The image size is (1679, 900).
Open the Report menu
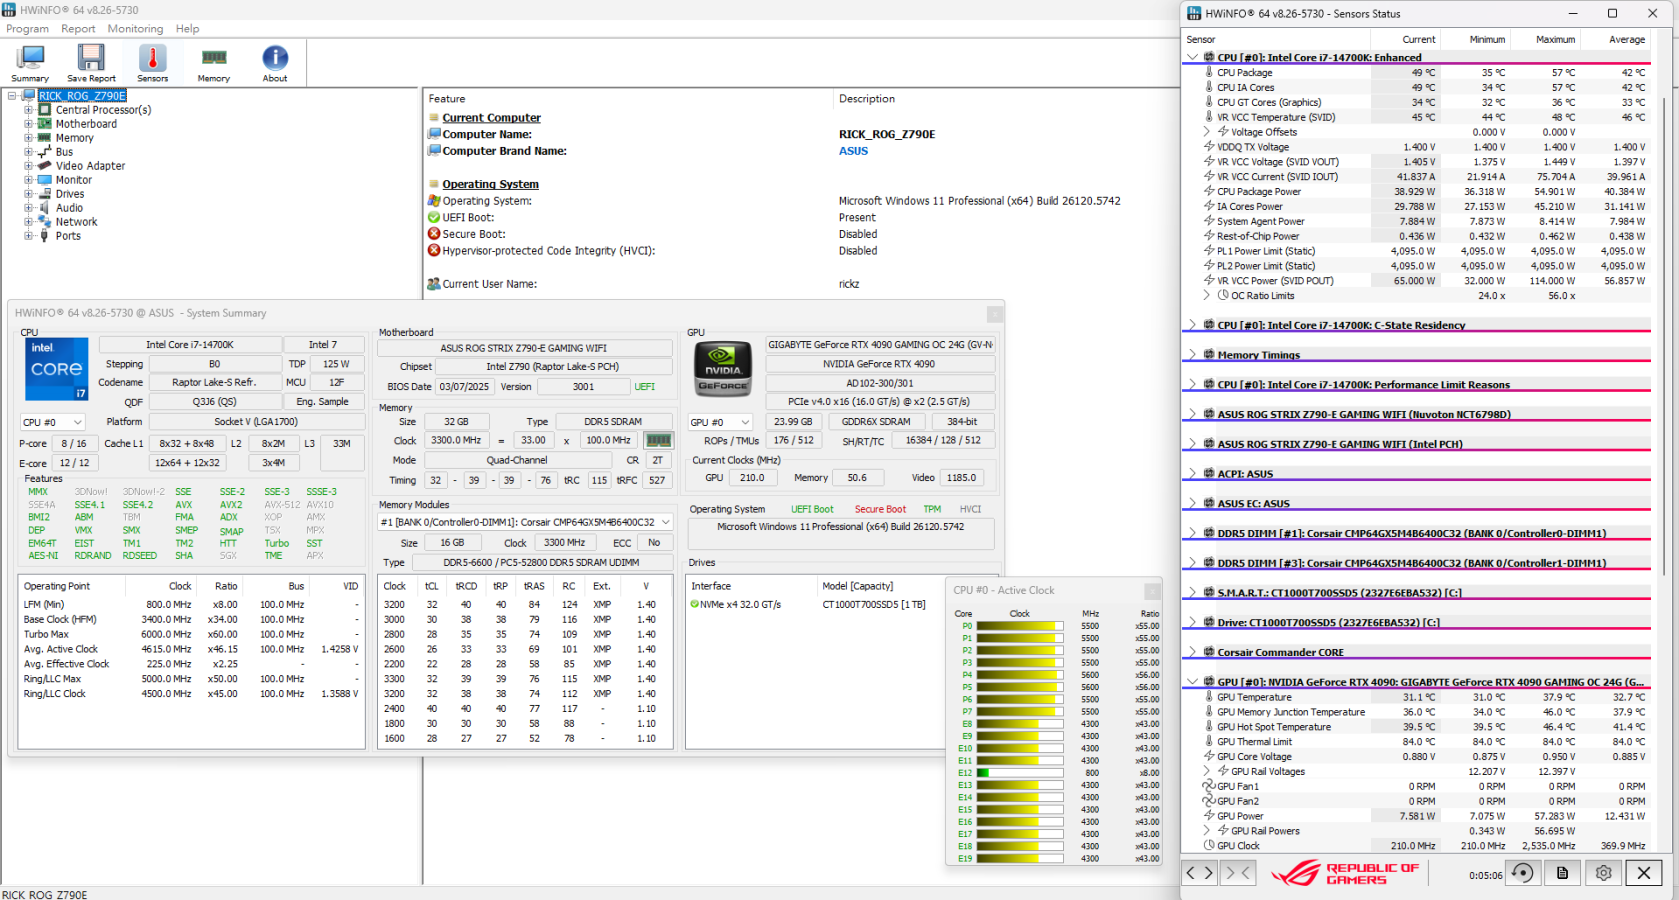click(78, 29)
